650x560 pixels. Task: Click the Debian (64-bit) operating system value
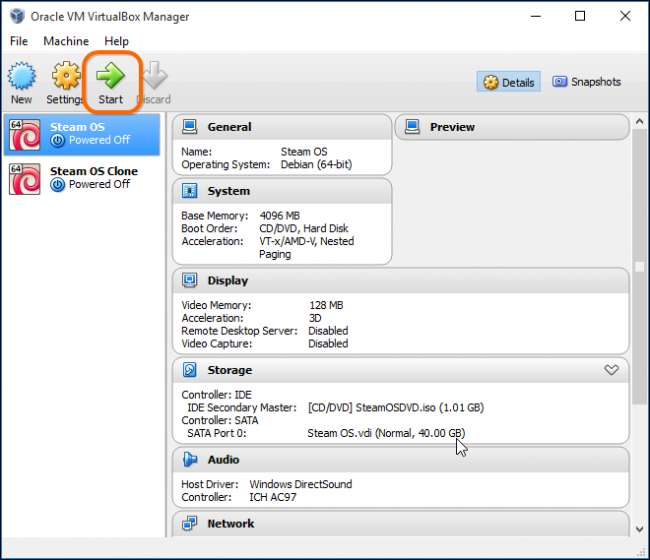316,165
